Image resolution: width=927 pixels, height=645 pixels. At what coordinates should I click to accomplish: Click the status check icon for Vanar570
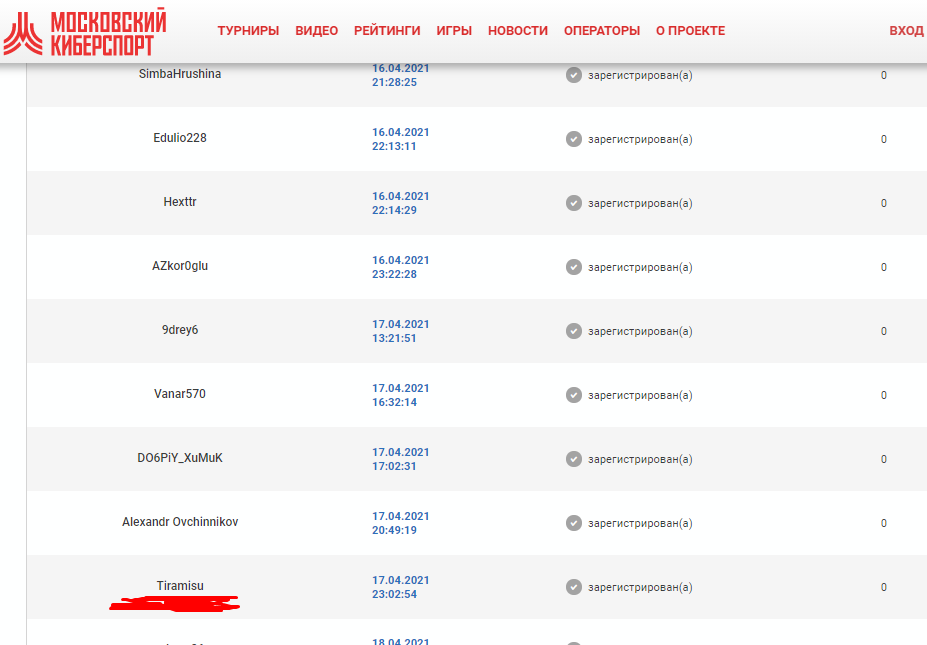click(x=573, y=395)
